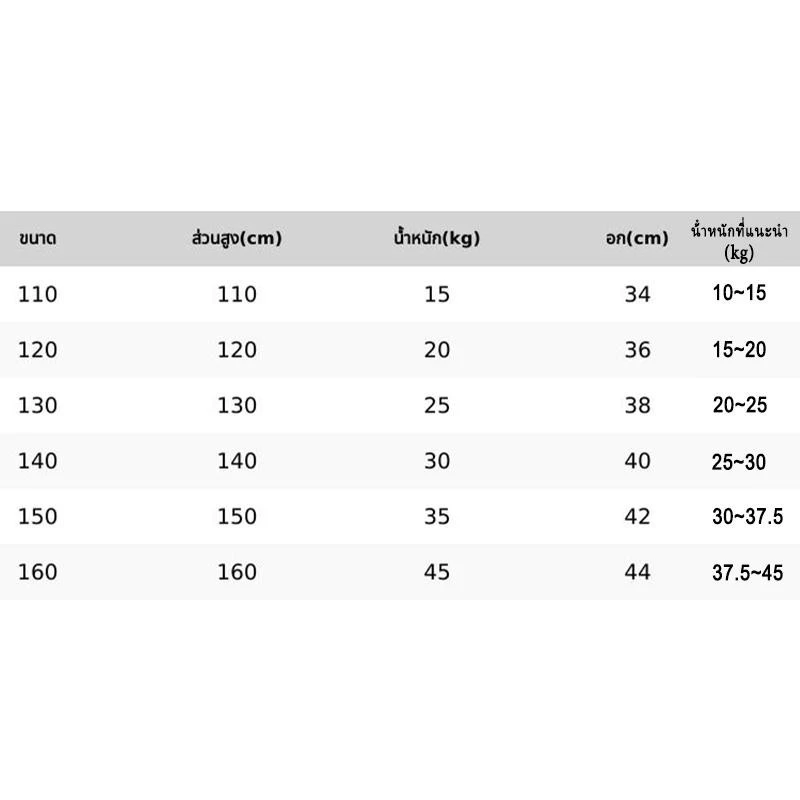The image size is (800, 800).
Task: Select size 150 in the size column
Action: [38, 517]
